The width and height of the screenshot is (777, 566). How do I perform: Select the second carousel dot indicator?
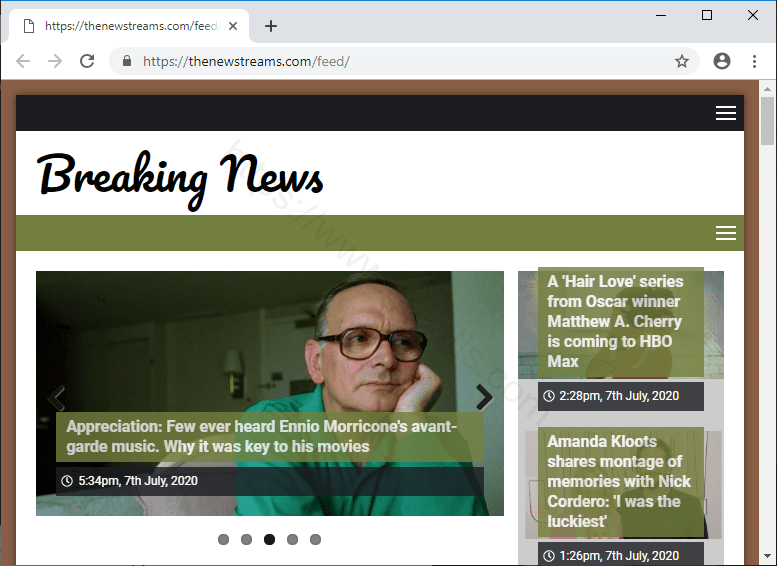pyautogui.click(x=246, y=540)
